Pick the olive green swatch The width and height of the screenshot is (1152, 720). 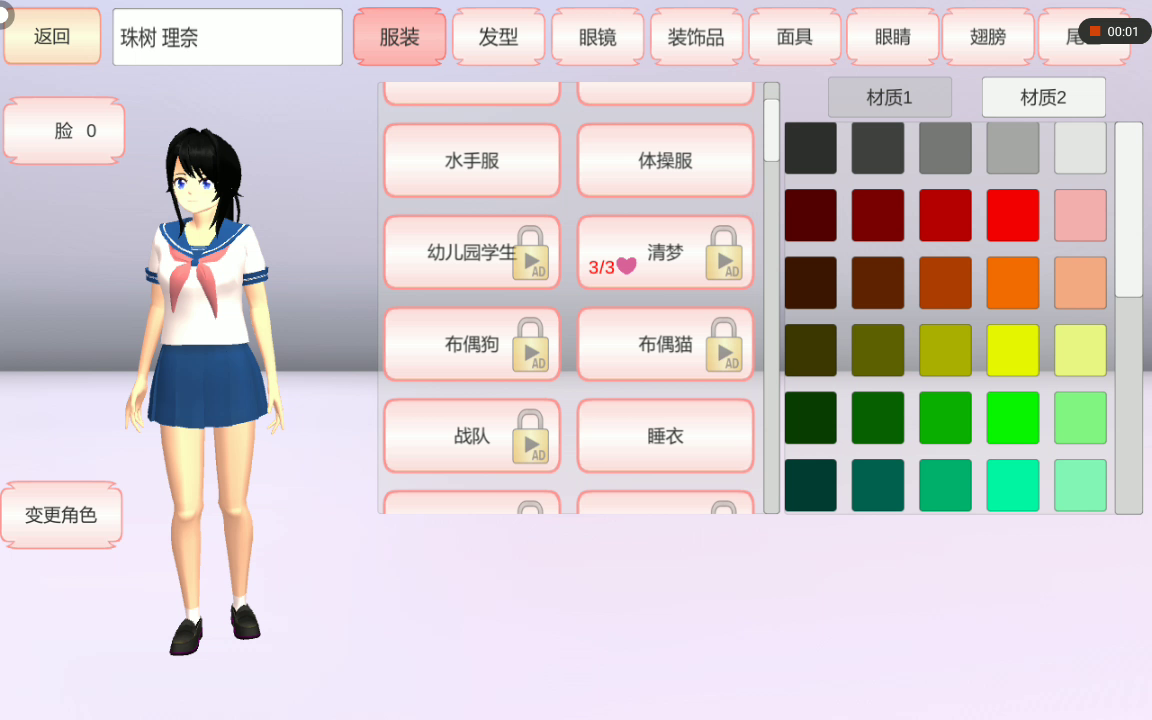point(878,350)
